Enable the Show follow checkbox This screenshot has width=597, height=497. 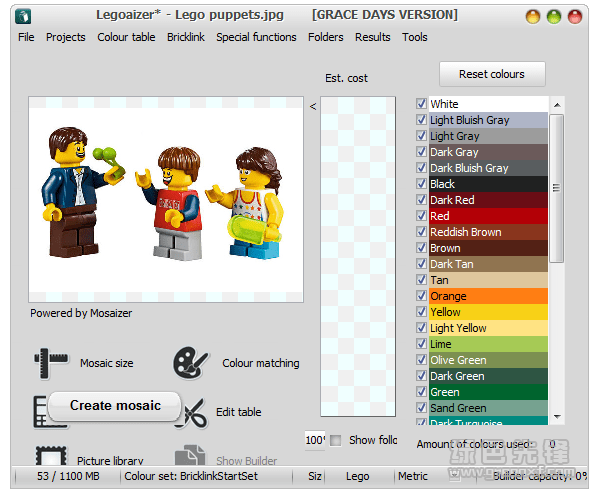point(335,441)
